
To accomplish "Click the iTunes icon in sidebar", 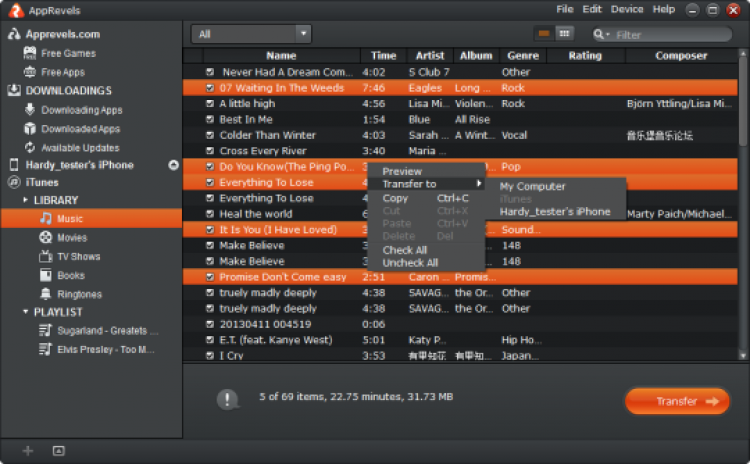I will tap(14, 182).
